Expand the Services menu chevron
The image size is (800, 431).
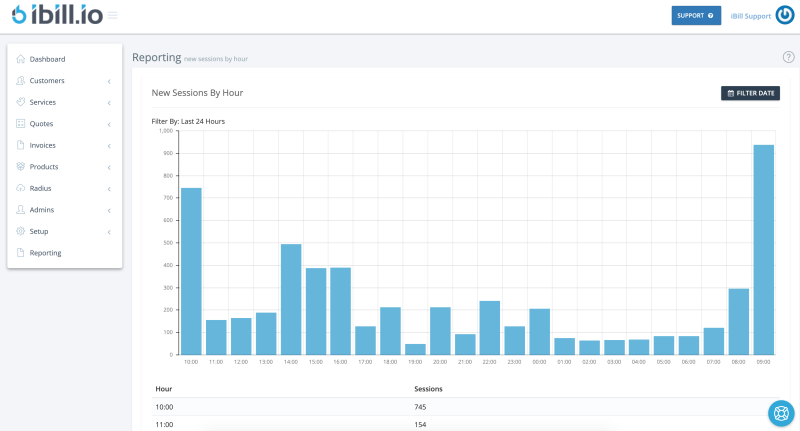[109, 103]
